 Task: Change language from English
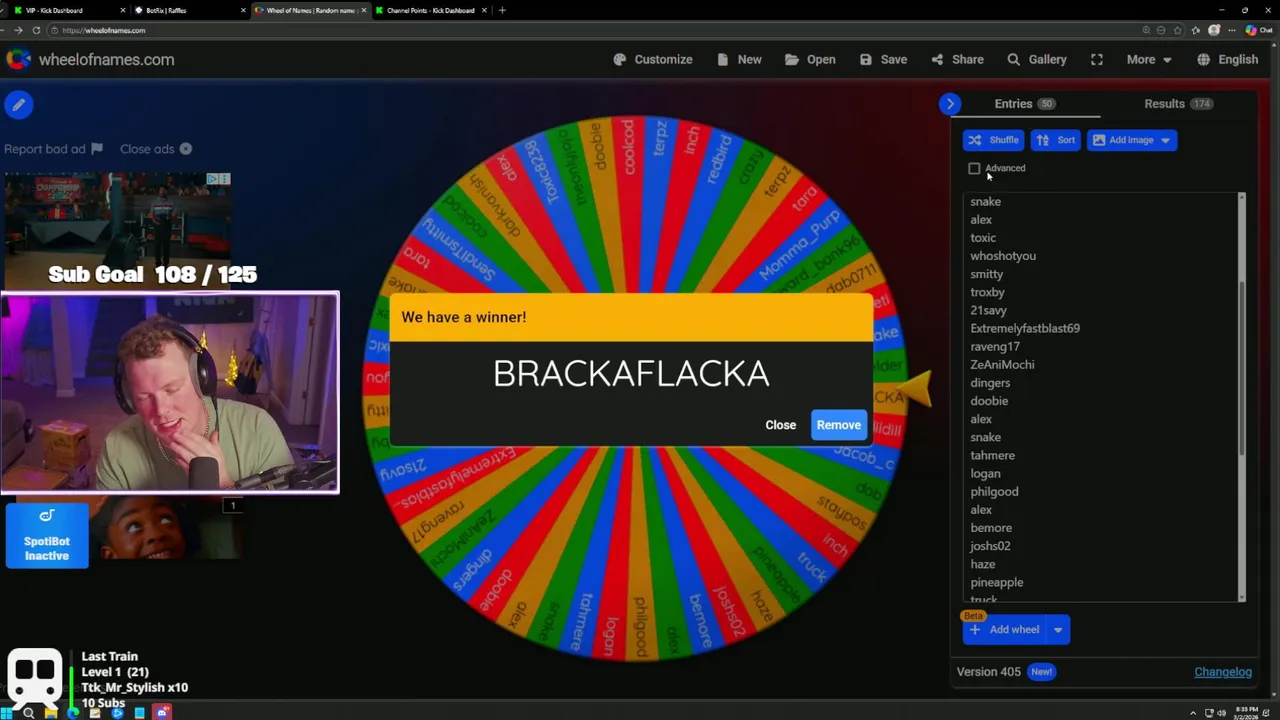pos(1228,60)
